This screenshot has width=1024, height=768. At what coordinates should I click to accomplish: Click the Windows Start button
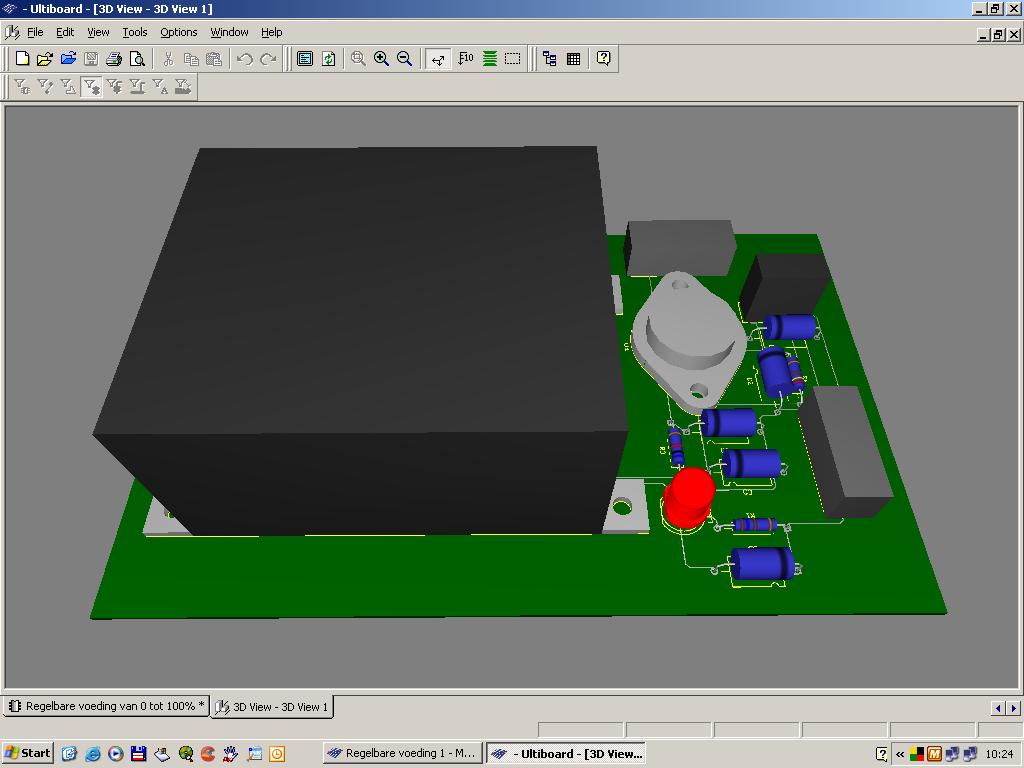(x=28, y=753)
